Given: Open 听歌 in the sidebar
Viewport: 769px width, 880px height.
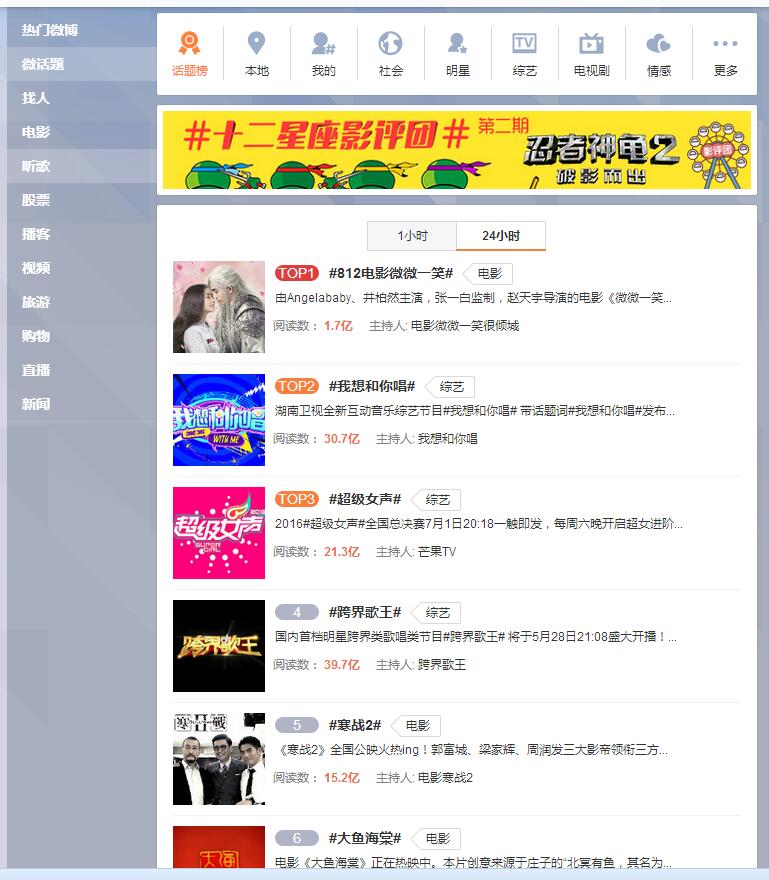Looking at the screenshot, I should pyautogui.click(x=36, y=166).
